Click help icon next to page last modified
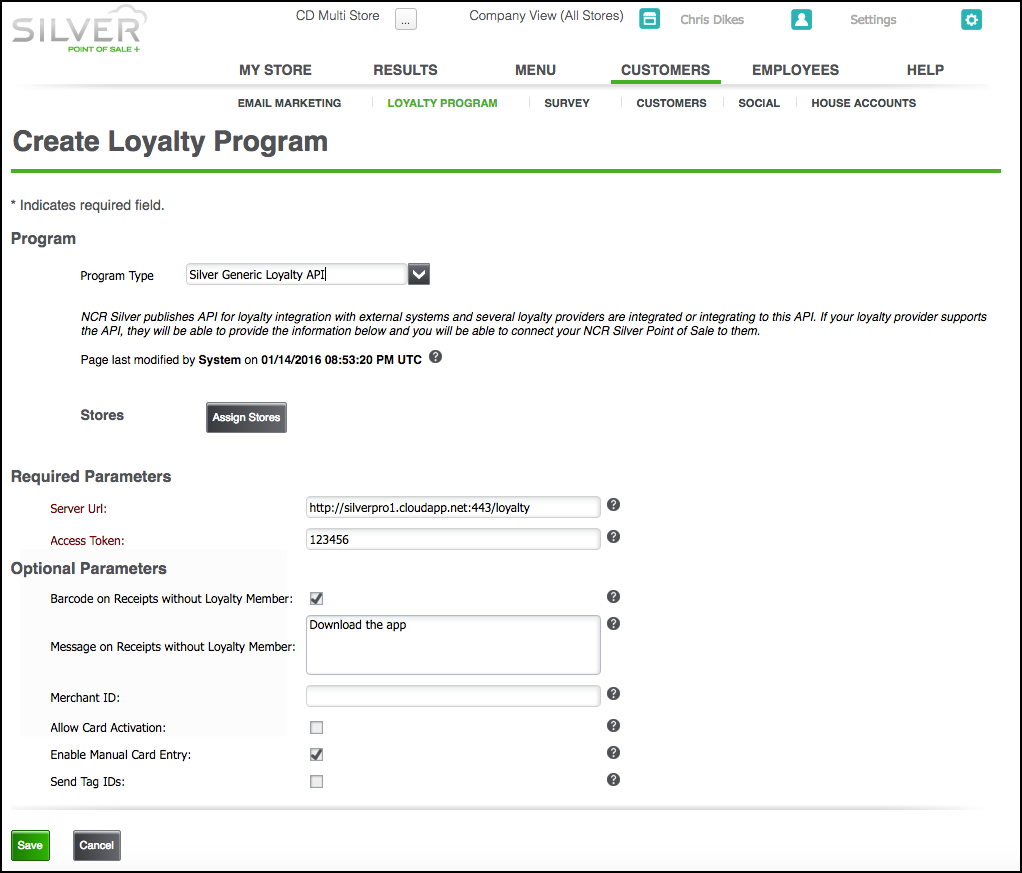The width and height of the screenshot is (1022, 873). tap(435, 357)
